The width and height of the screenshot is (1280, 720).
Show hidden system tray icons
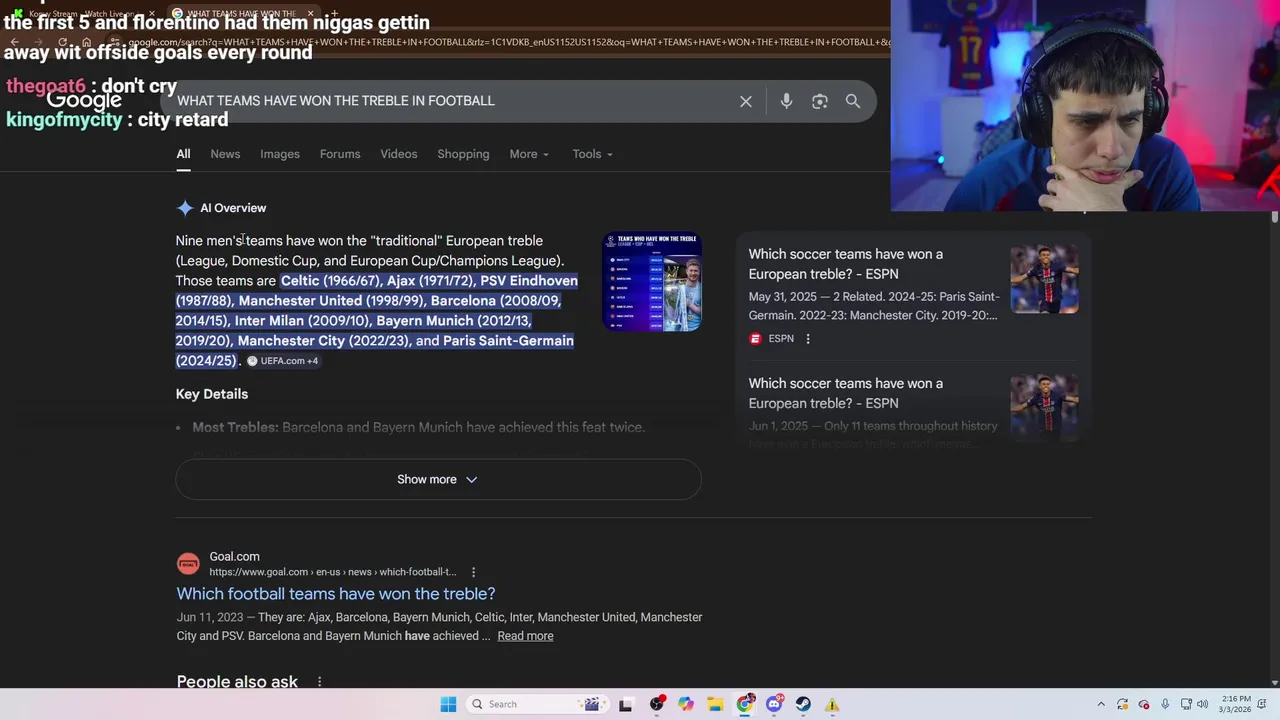(1101, 704)
